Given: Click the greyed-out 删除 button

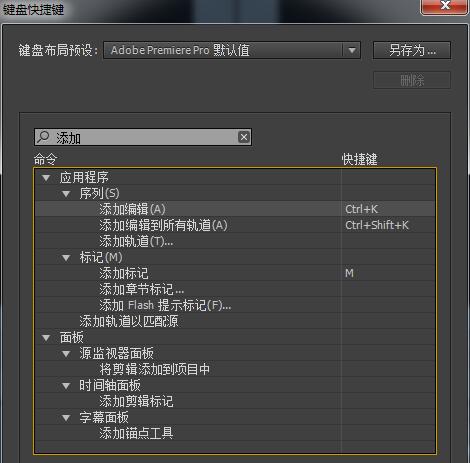Looking at the screenshot, I should click(x=412, y=80).
